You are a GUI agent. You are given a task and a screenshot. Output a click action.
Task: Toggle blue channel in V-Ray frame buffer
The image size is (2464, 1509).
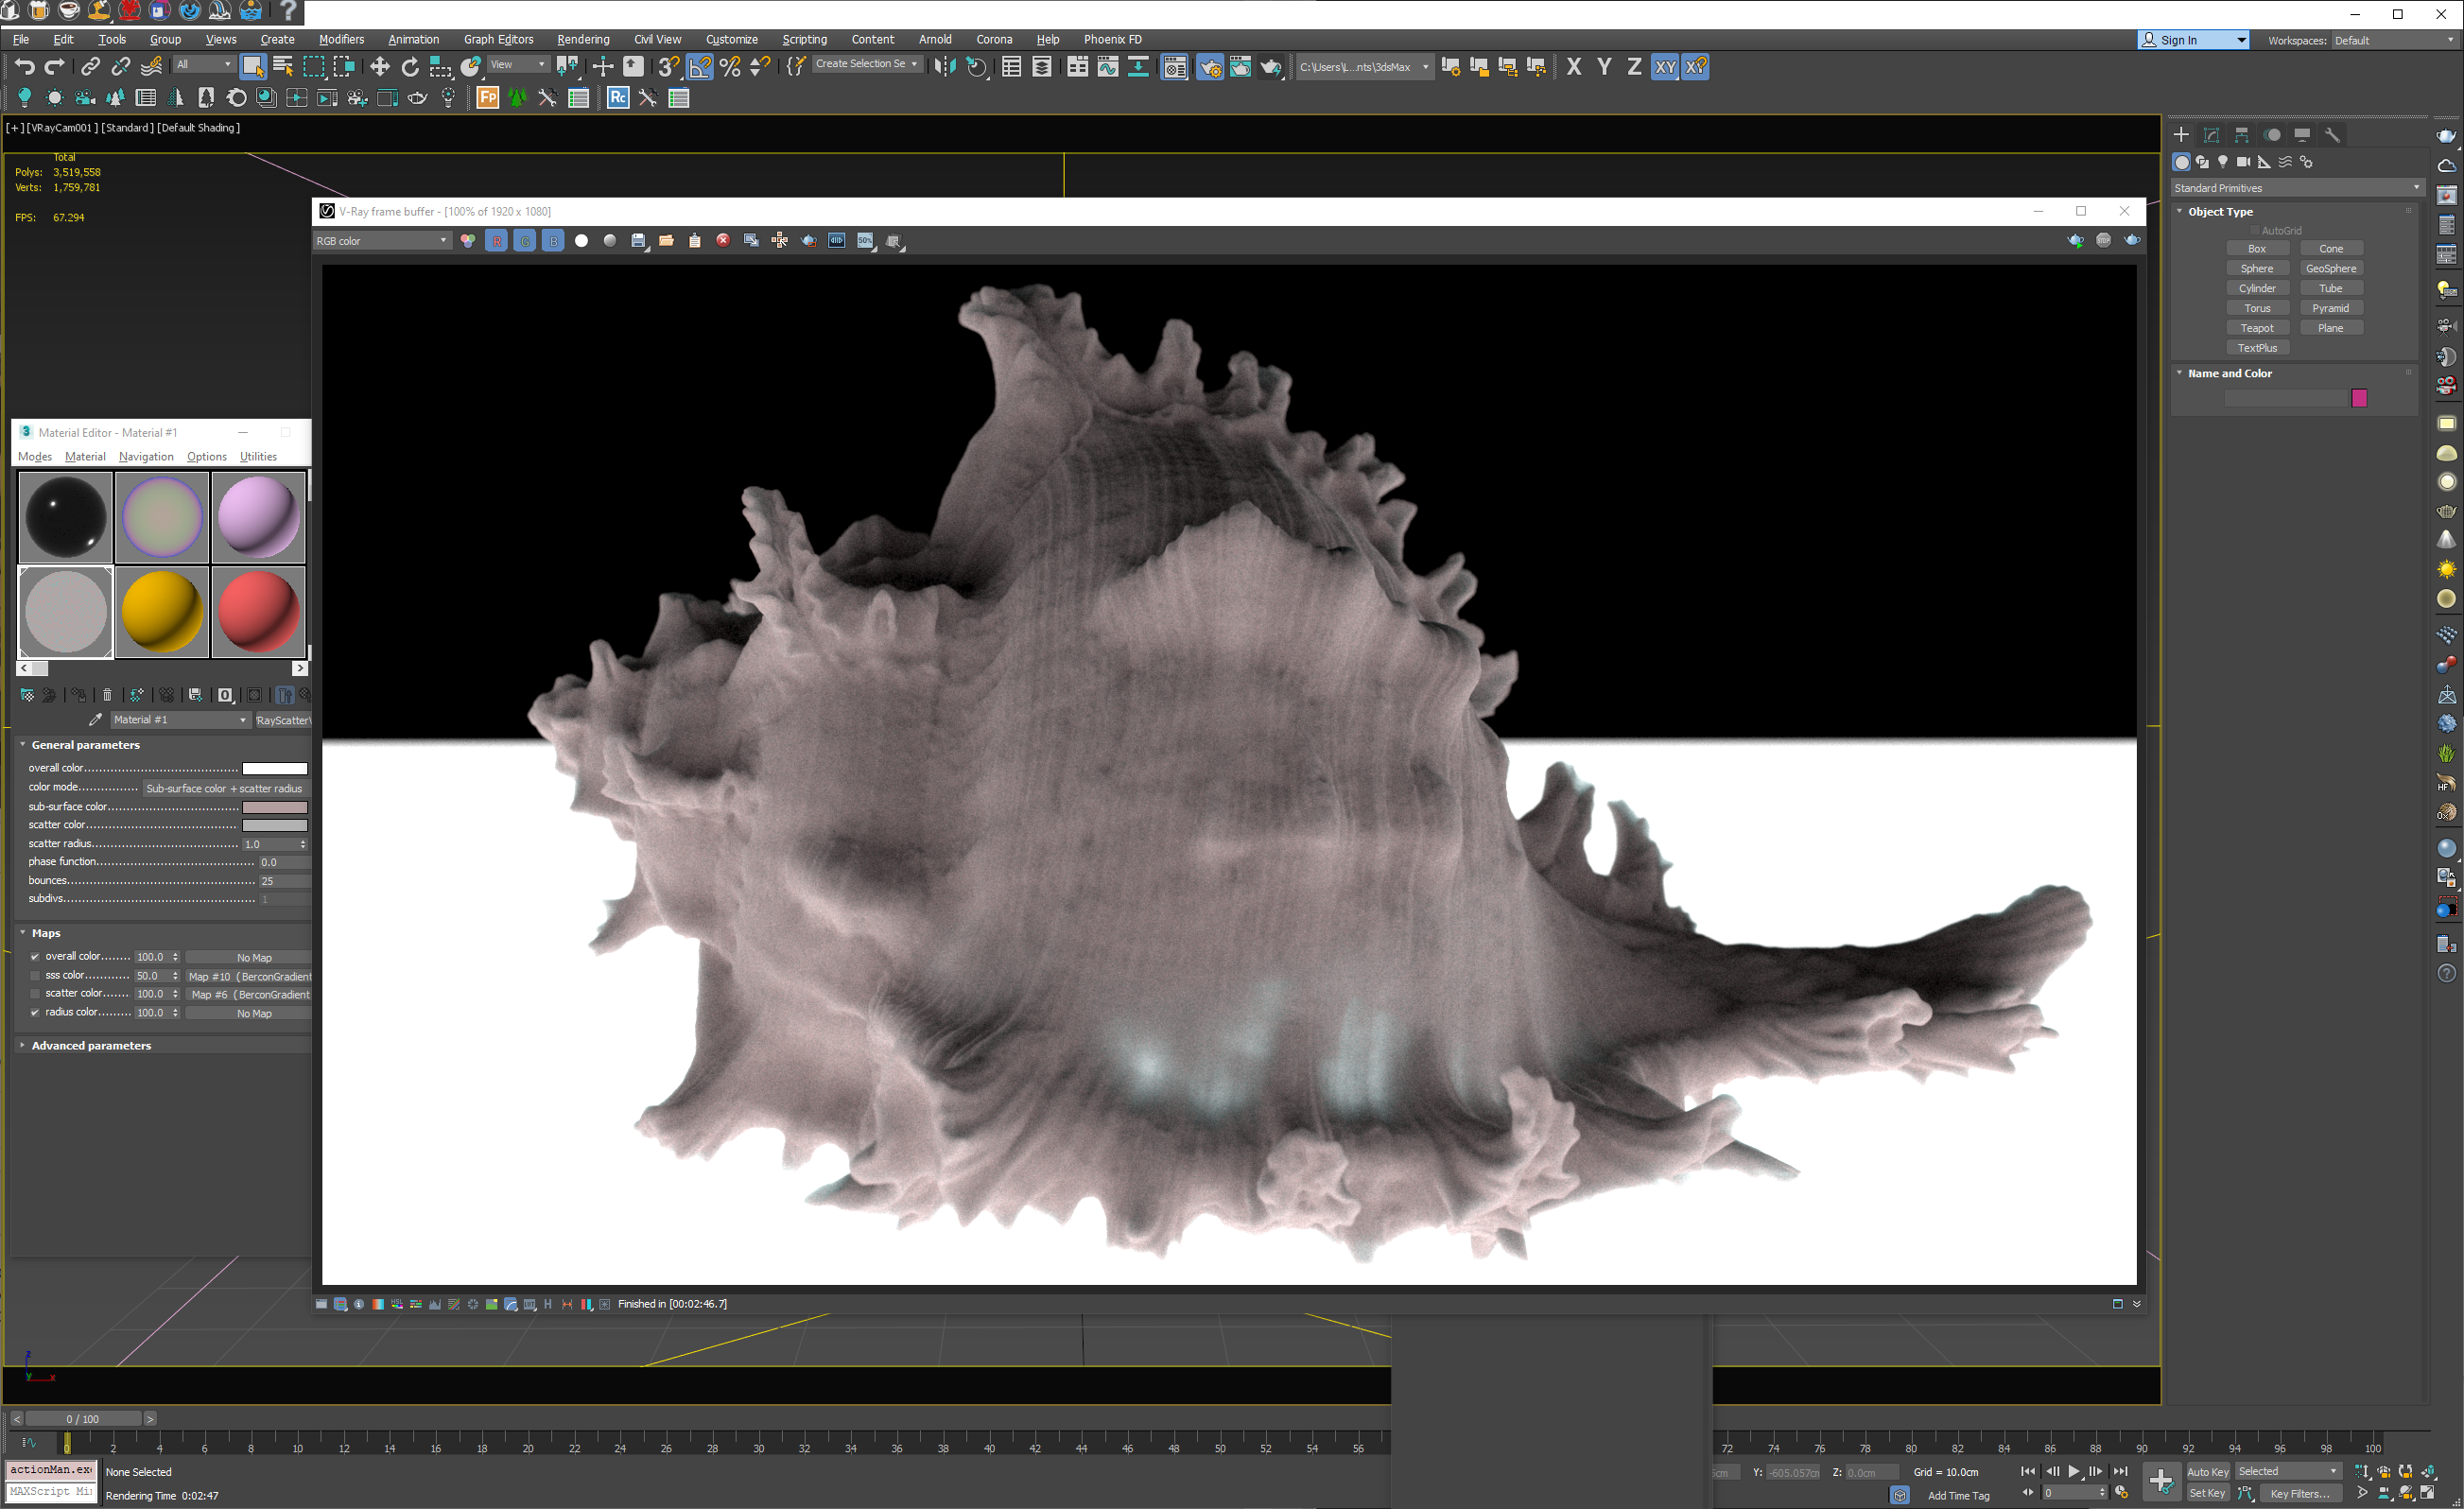point(552,241)
